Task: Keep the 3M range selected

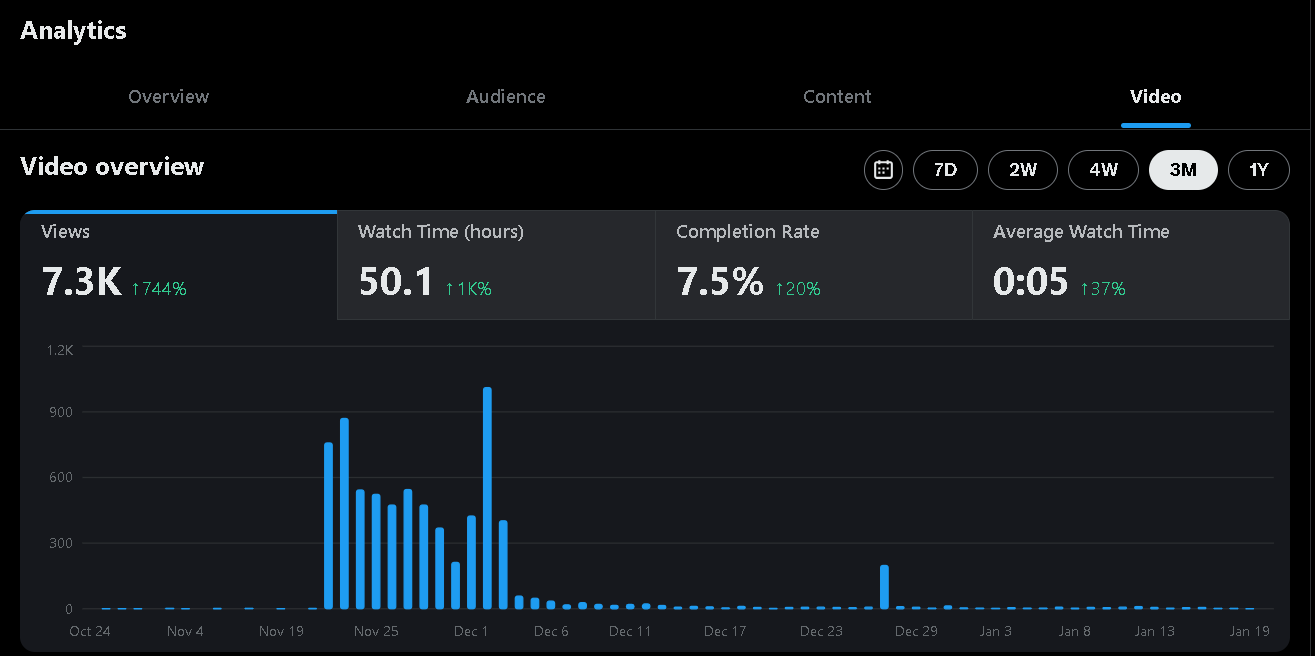Action: click(1183, 170)
